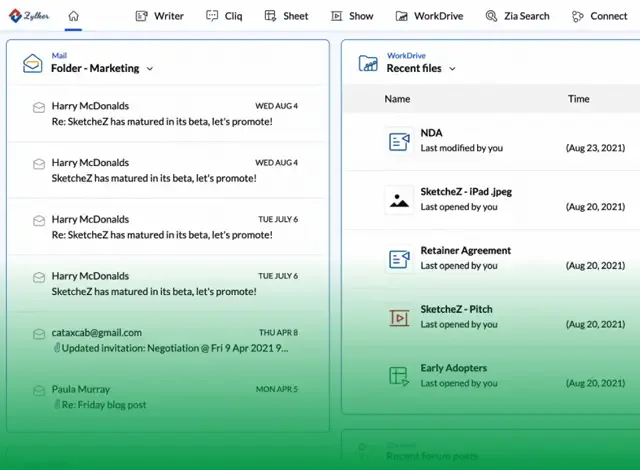
Task: Click envelope icon beside Paula Murray
Action: pyautogui.click(x=39, y=391)
